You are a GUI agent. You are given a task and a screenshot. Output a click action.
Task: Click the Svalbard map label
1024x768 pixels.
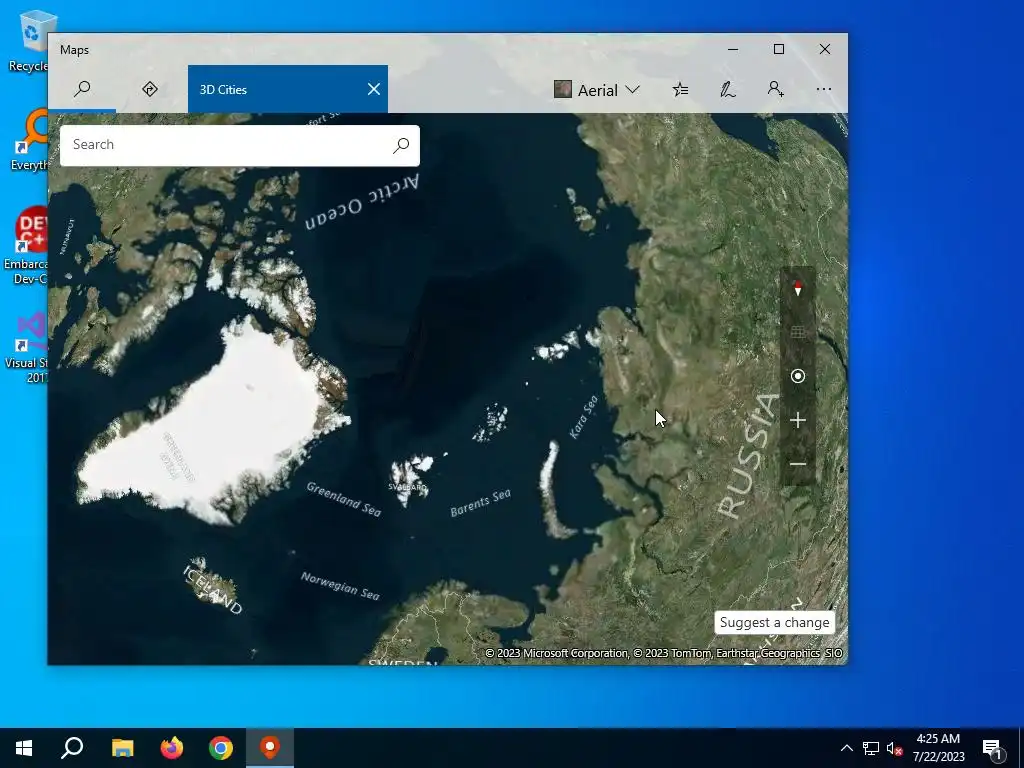tap(408, 487)
